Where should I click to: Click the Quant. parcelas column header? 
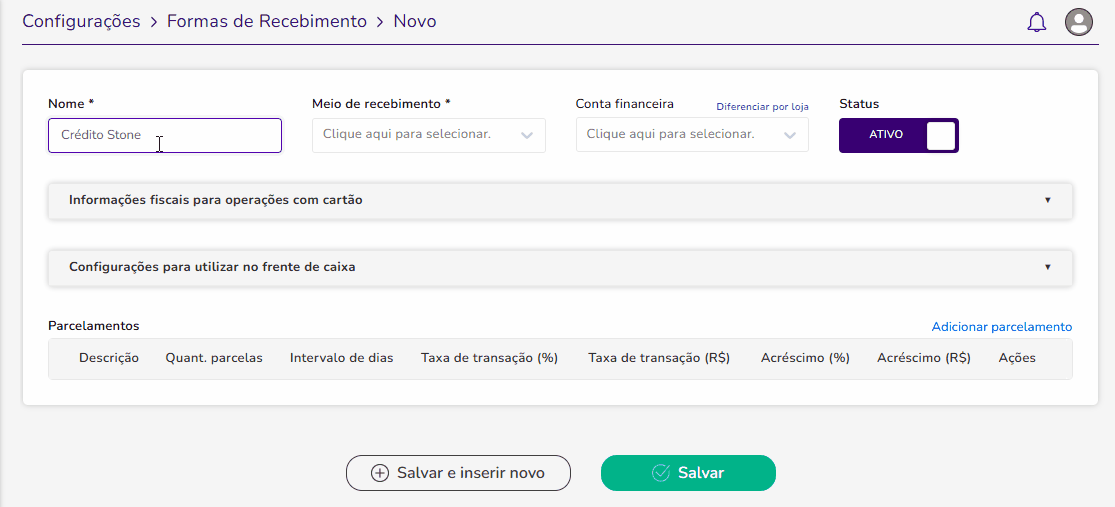coord(214,358)
